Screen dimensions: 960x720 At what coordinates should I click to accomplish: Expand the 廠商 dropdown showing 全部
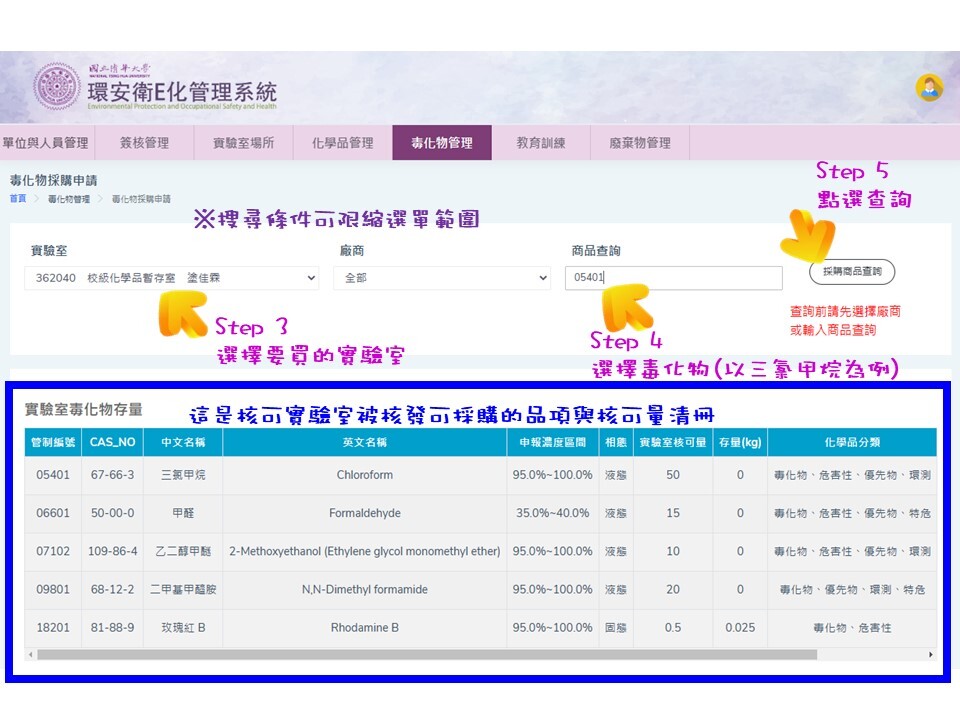(442, 278)
